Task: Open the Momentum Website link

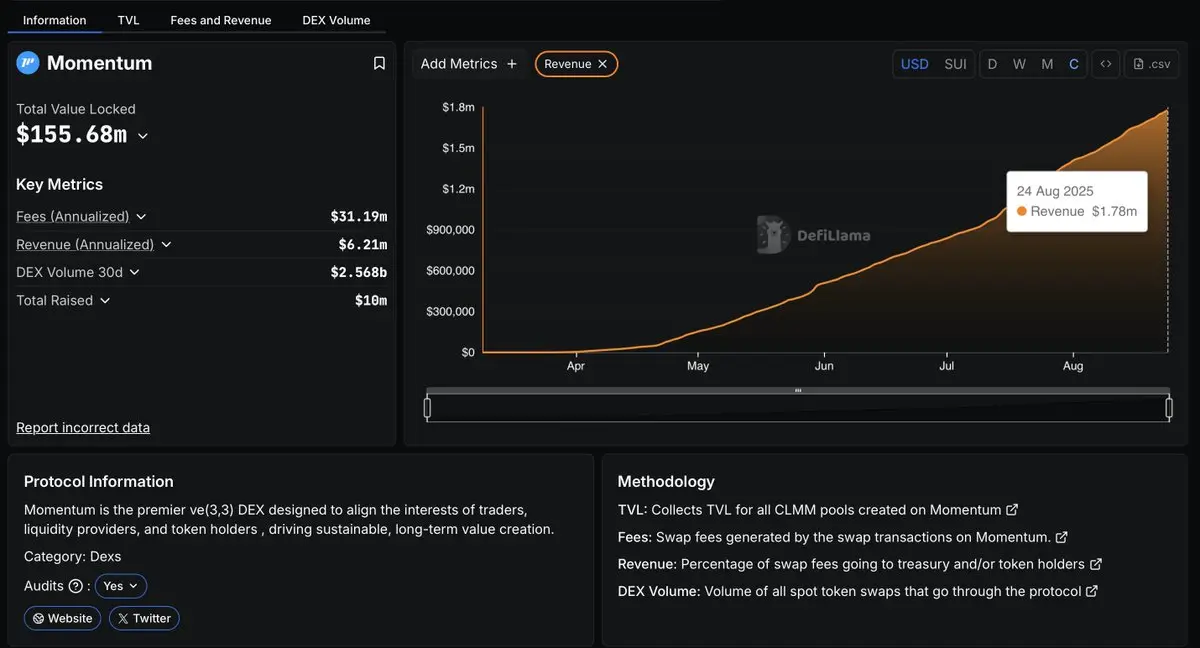Action: coord(62,618)
